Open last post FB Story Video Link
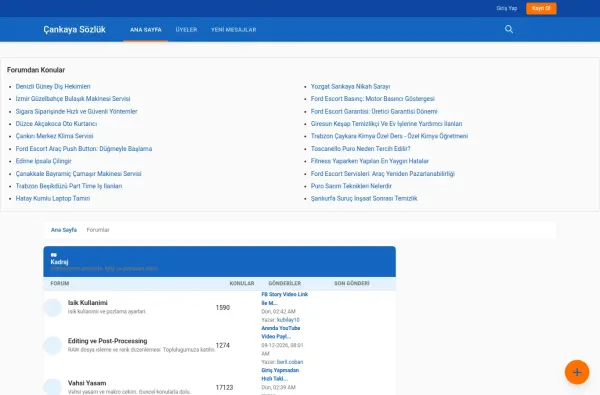600x395 pixels. point(284,299)
